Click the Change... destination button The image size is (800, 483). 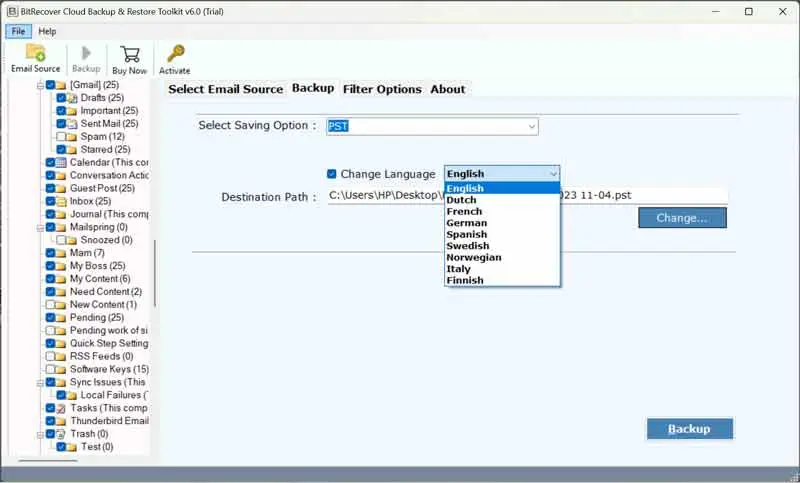point(682,218)
